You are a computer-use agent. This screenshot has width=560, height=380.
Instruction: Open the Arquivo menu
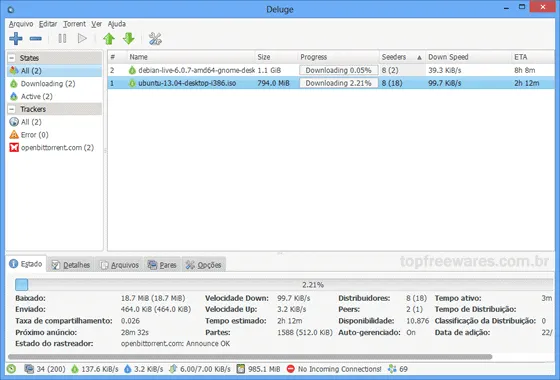21,24
